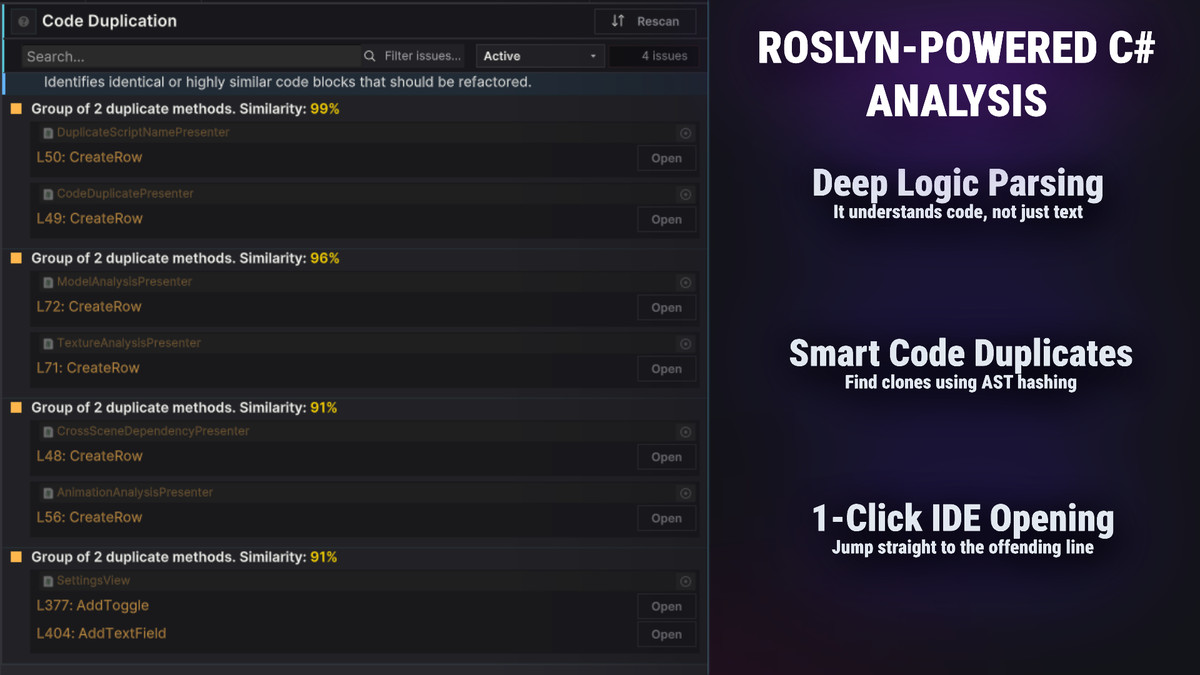Select the L49: CreateRow text
Image resolution: width=1200 pixels, height=675 pixels.
[x=89, y=218]
